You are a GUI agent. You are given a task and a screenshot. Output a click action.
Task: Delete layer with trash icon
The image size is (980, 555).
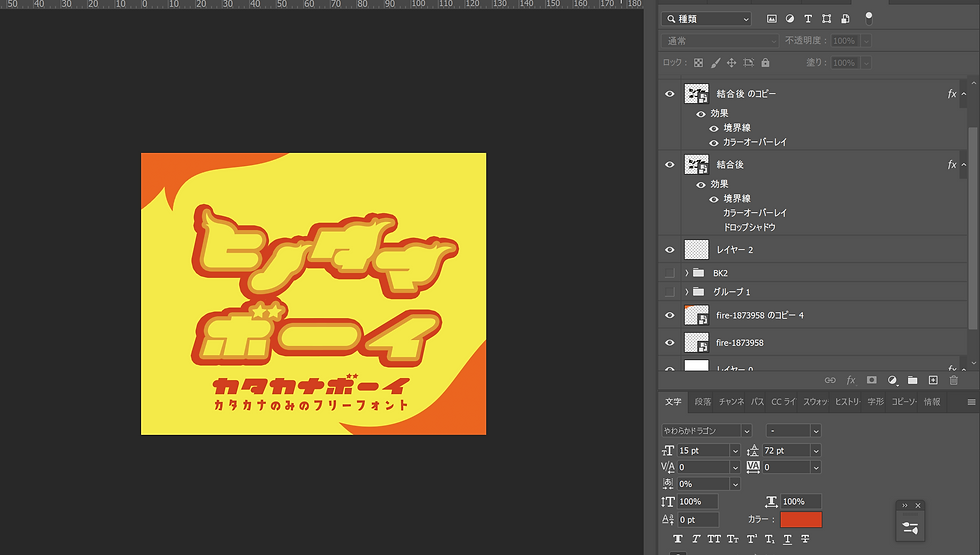pyautogui.click(x=954, y=380)
